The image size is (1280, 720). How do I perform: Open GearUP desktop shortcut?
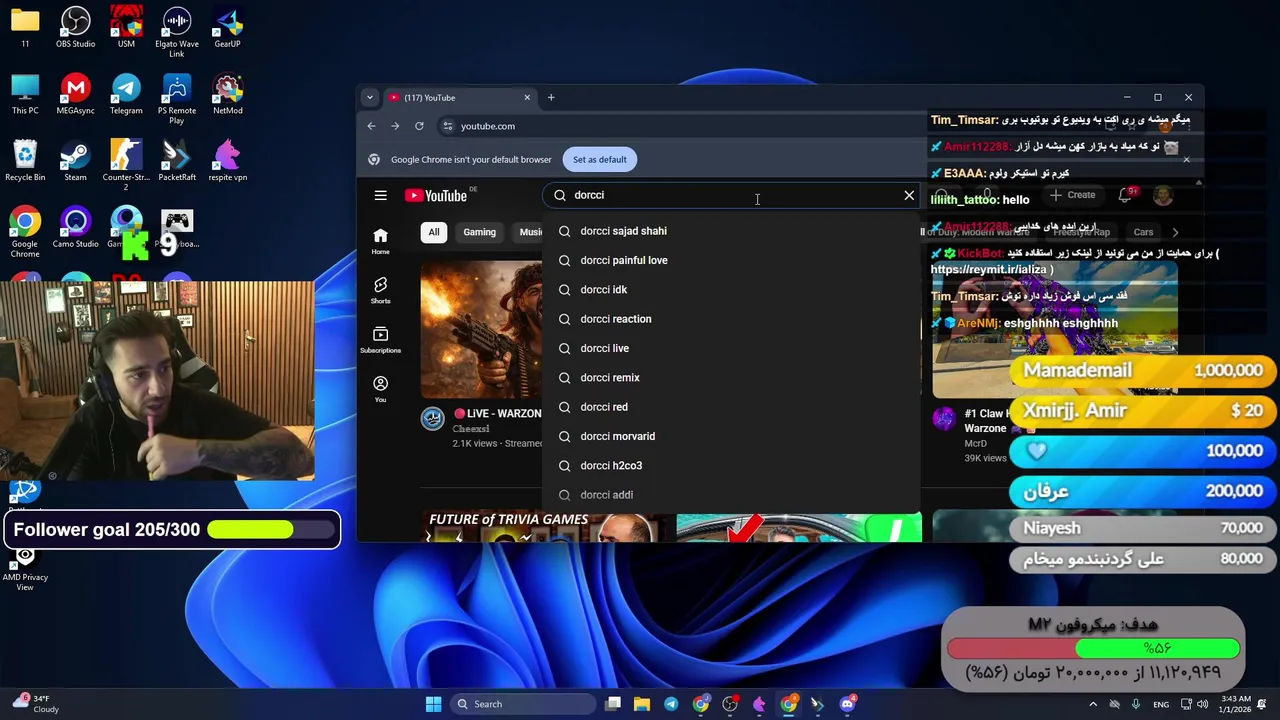(227, 28)
